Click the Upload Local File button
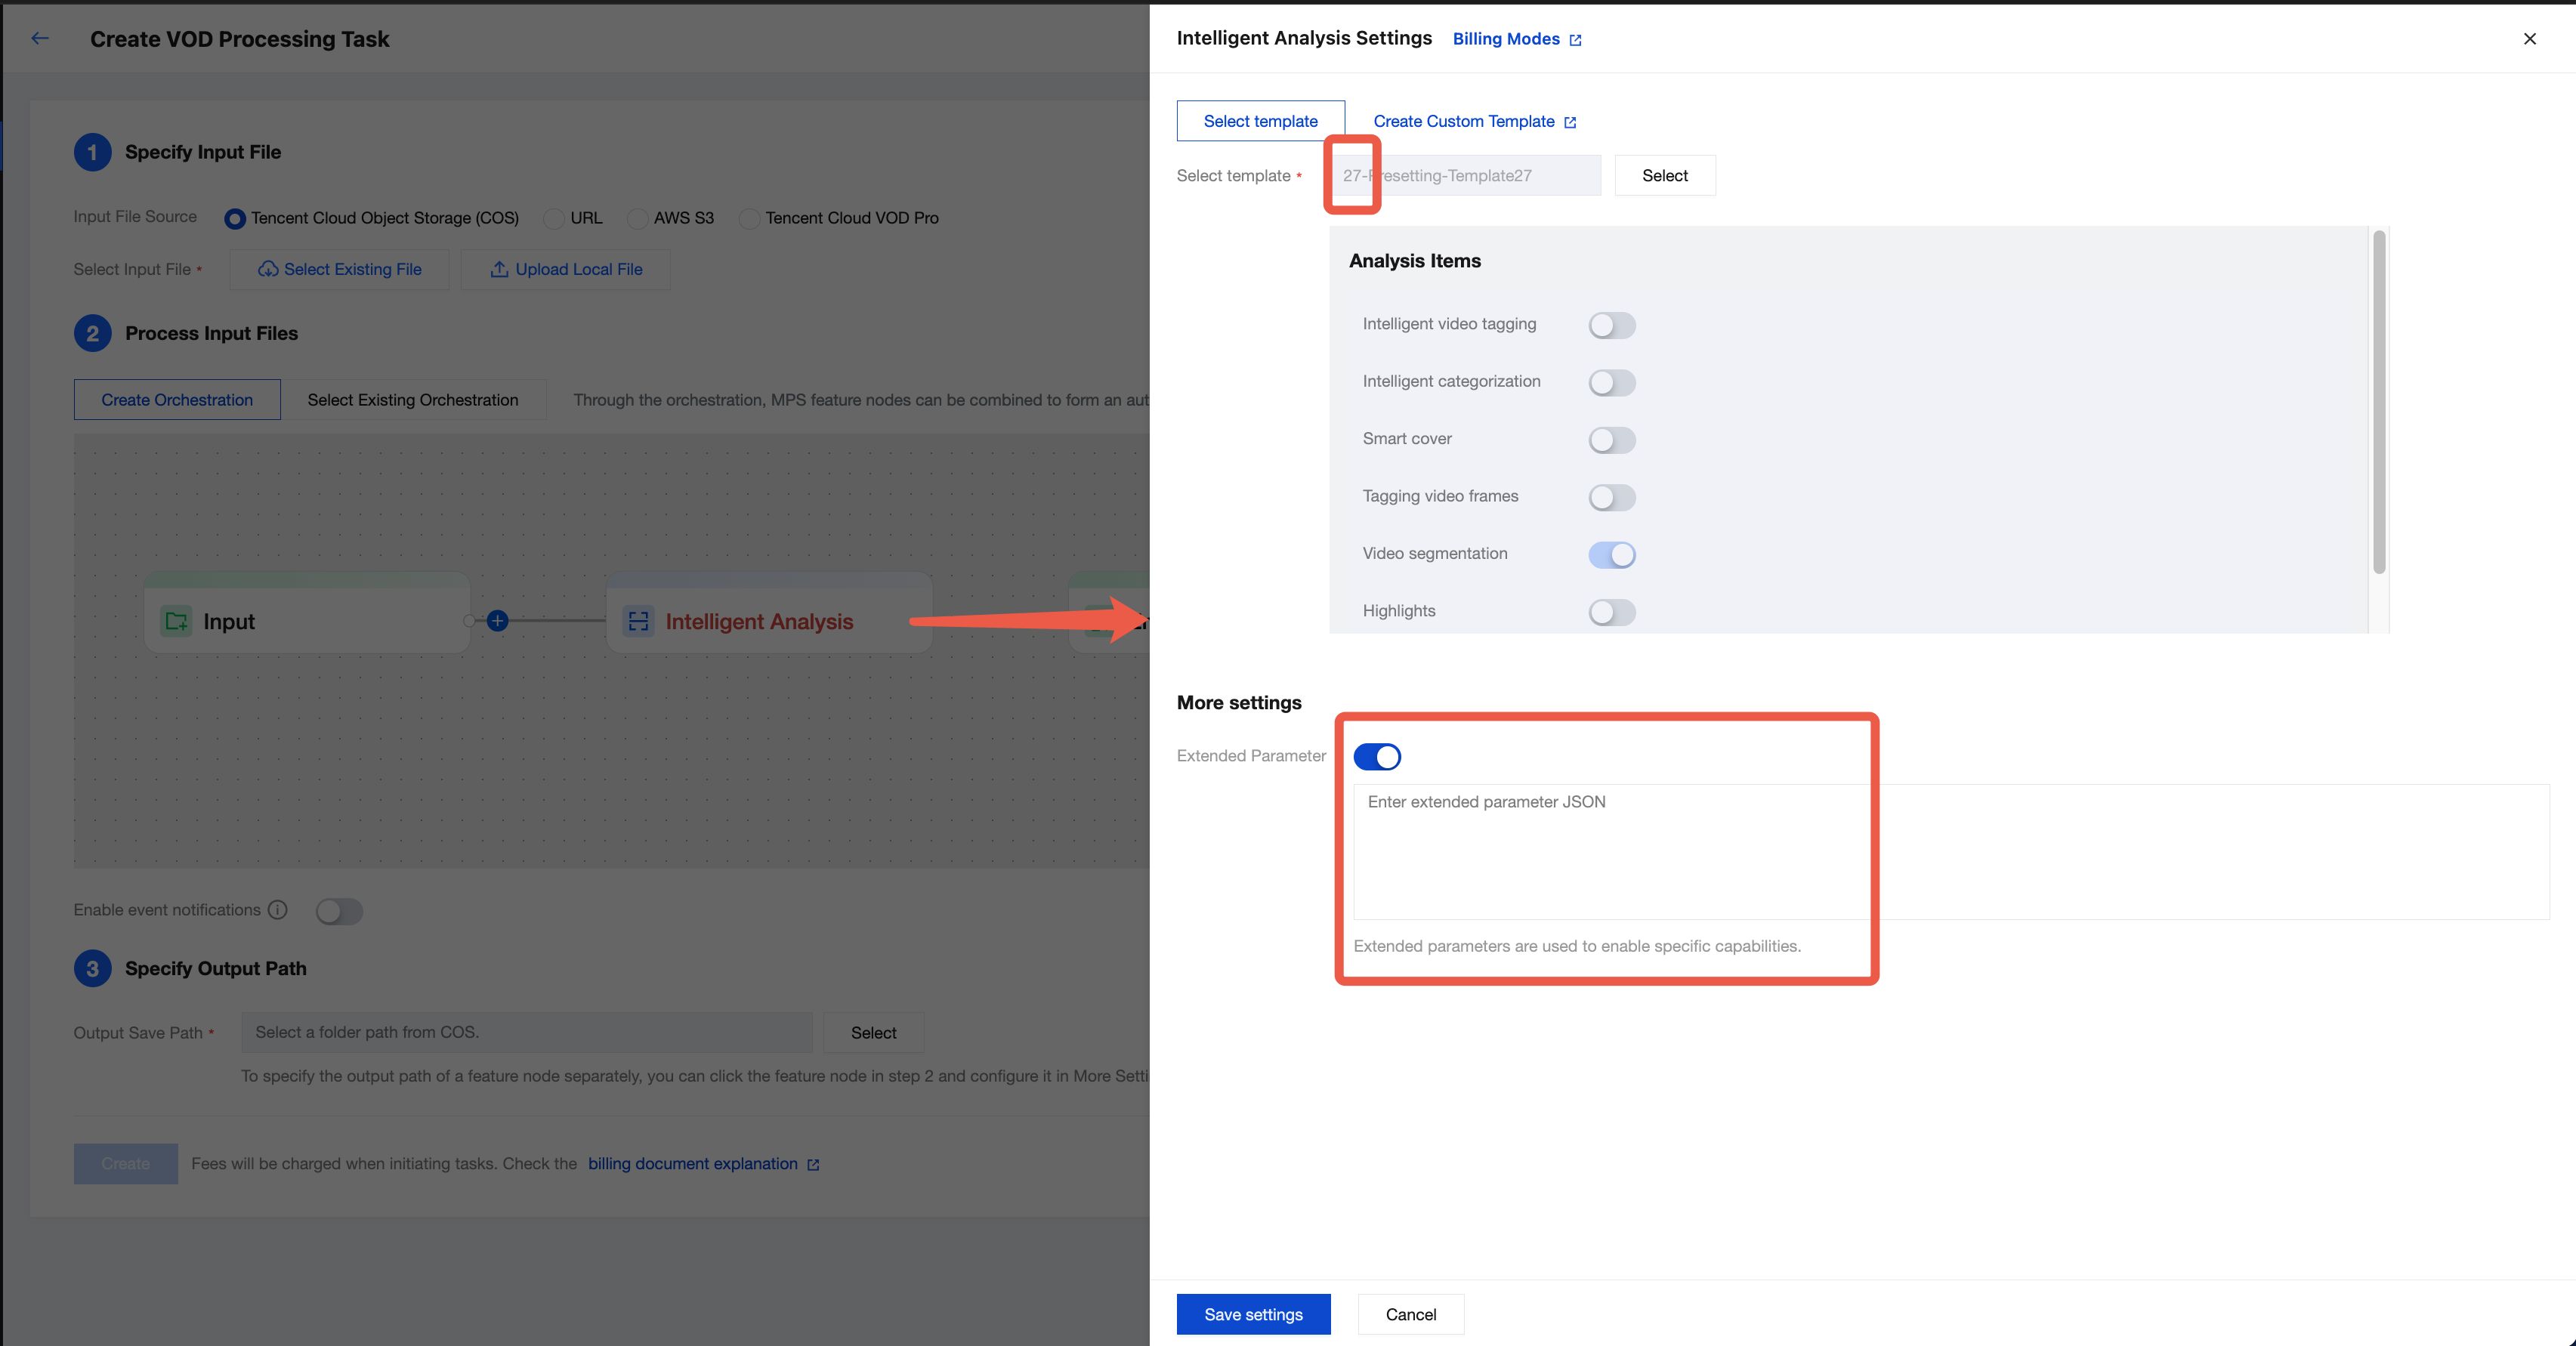Screen dimensions: 2576x1346 tap(566, 269)
